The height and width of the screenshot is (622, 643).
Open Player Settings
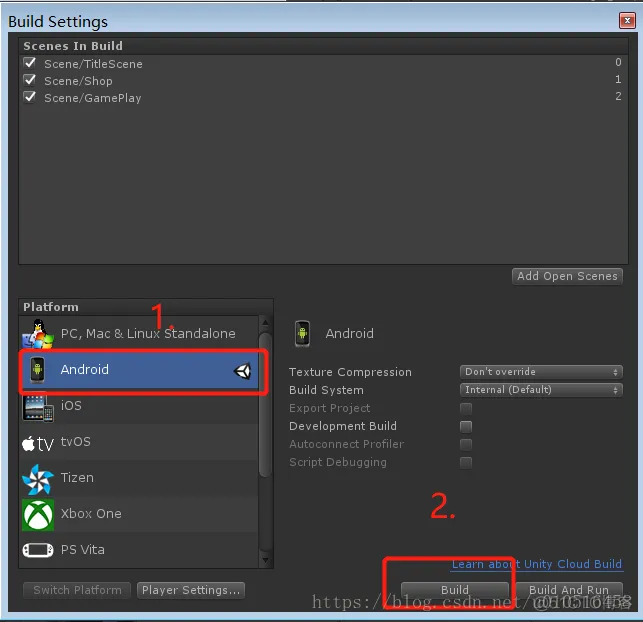[191, 590]
